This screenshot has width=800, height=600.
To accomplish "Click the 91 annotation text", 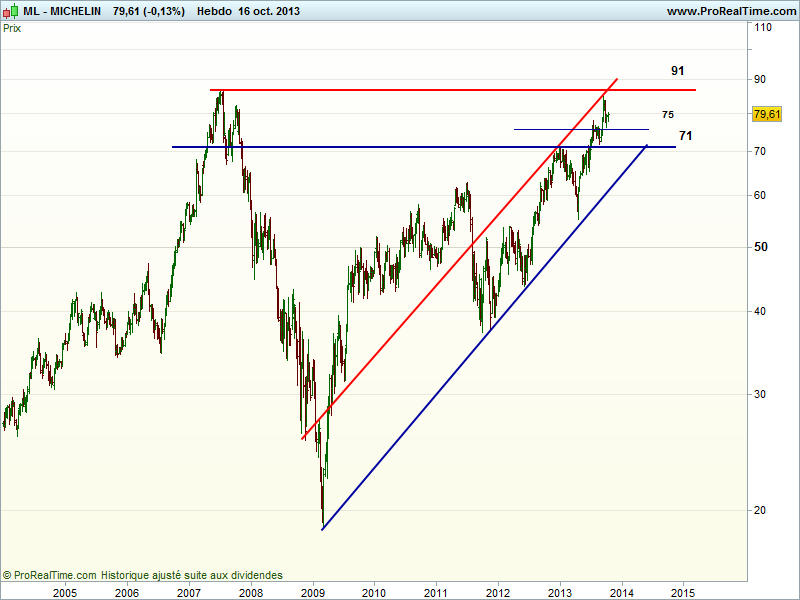I will (677, 71).
